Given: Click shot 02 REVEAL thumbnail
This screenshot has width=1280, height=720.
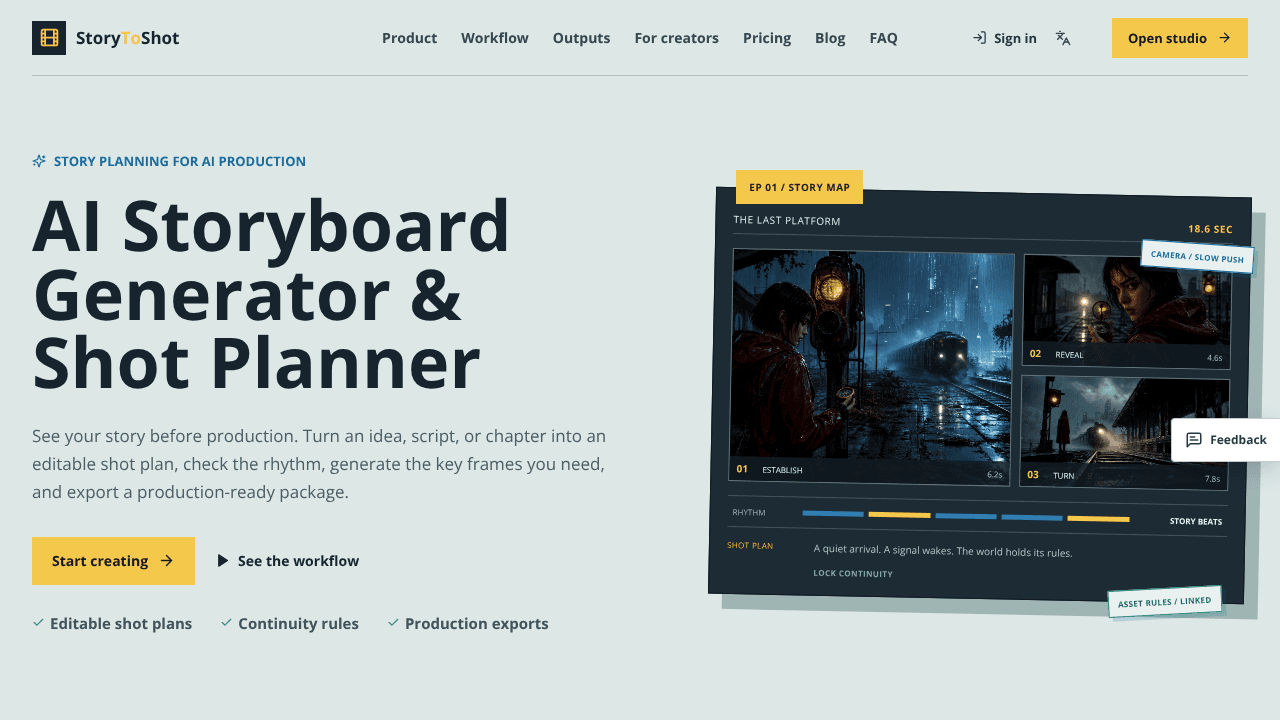Looking at the screenshot, I should pos(1126,311).
